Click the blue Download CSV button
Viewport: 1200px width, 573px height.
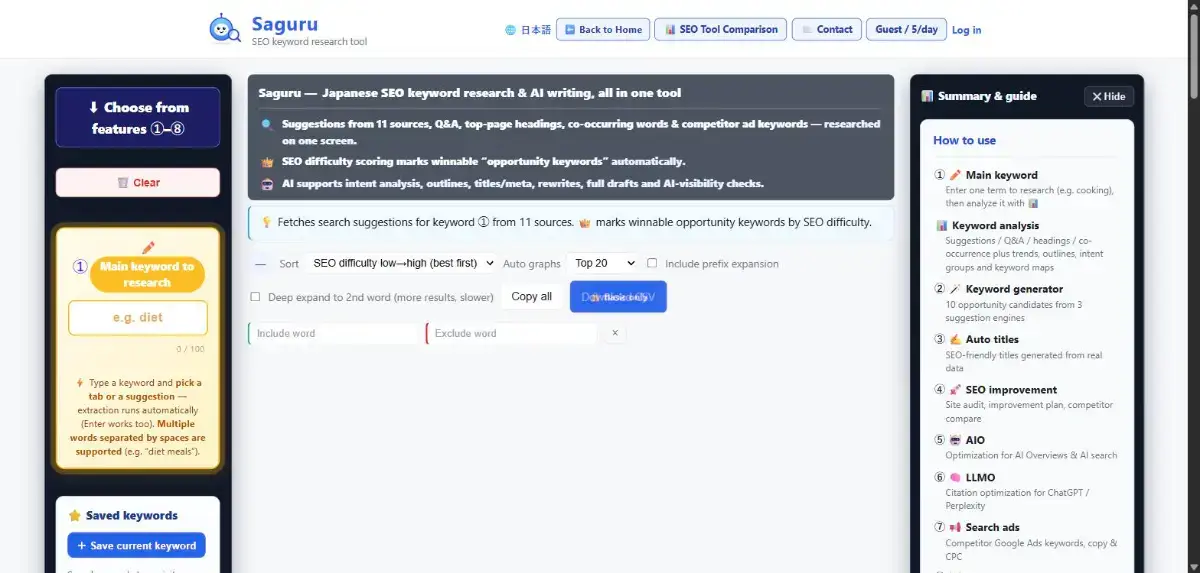pyautogui.click(x=618, y=297)
